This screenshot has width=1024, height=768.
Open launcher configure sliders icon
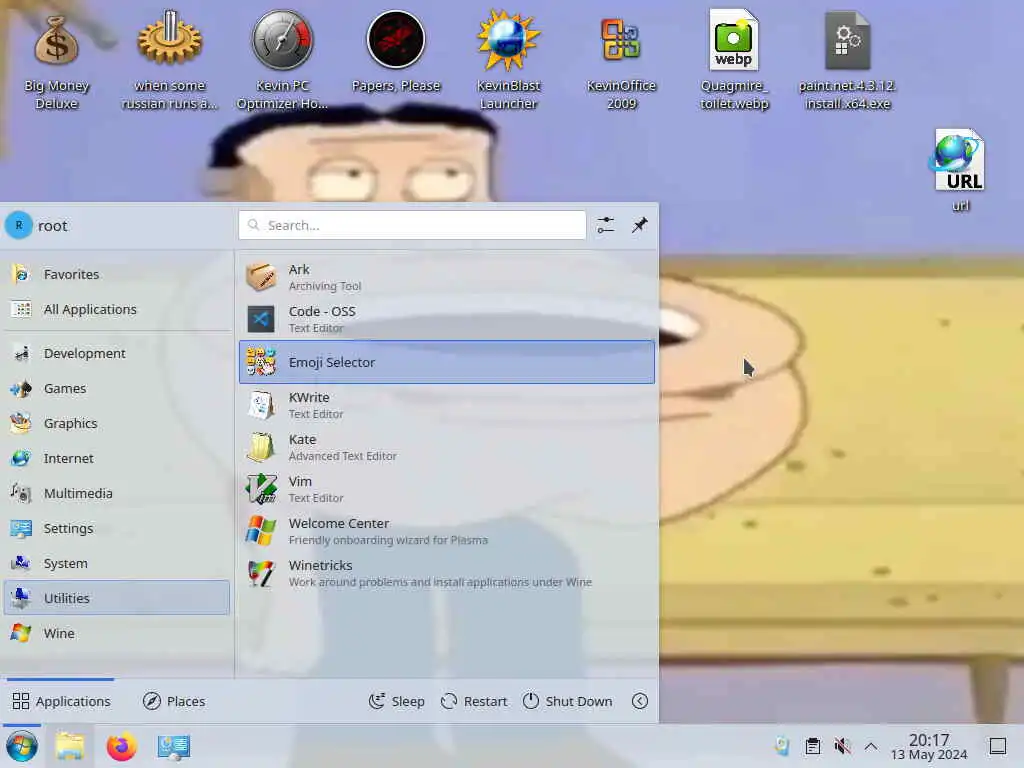point(605,225)
